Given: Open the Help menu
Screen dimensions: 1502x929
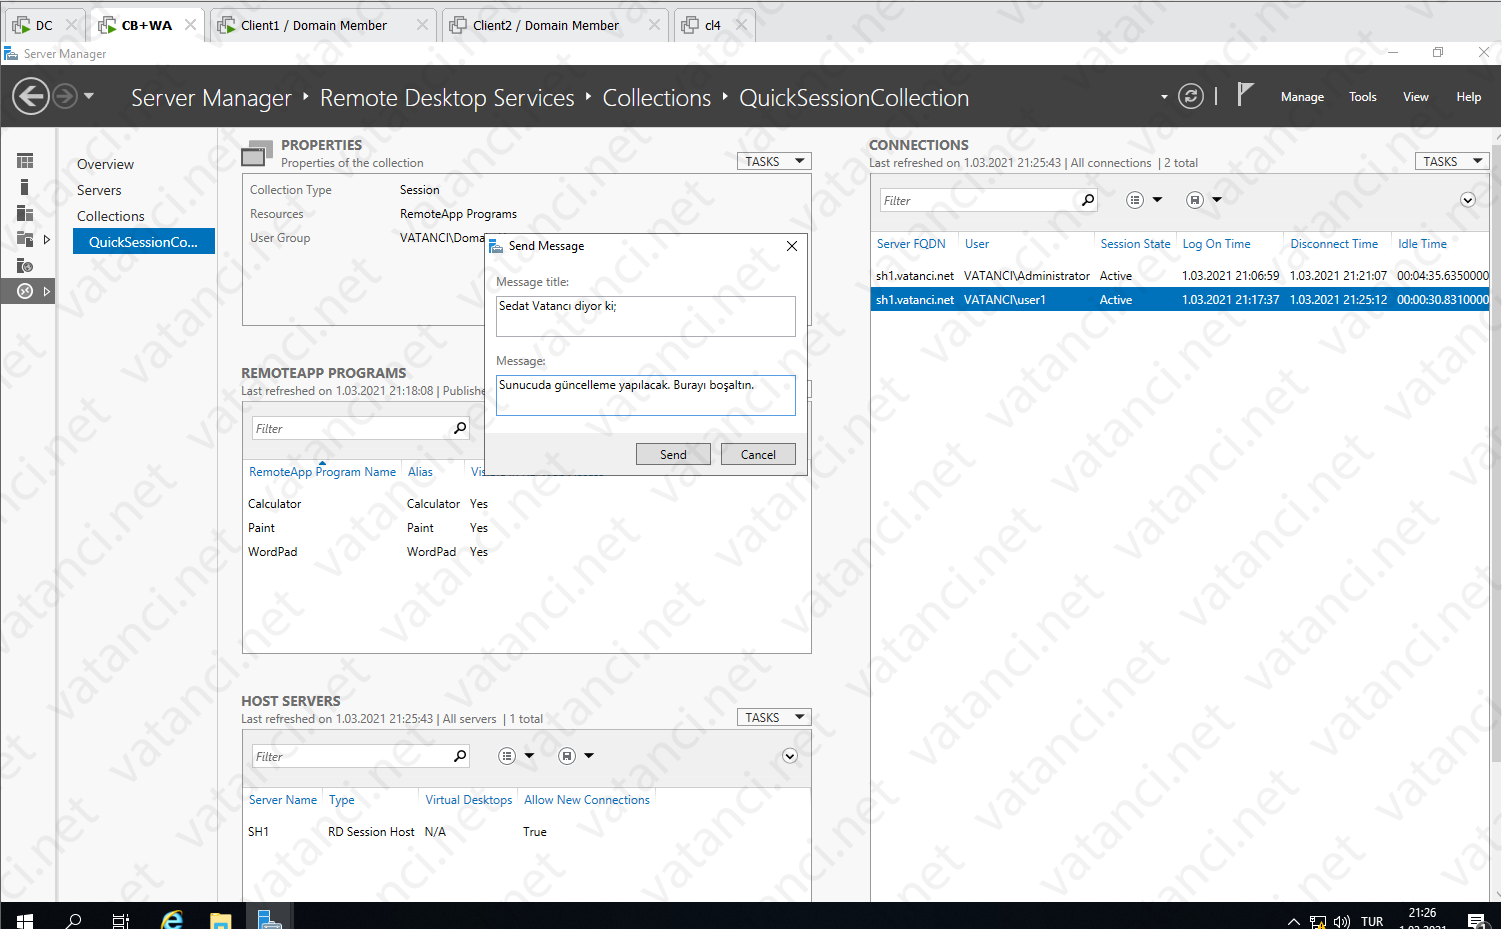Looking at the screenshot, I should pos(1469,97).
